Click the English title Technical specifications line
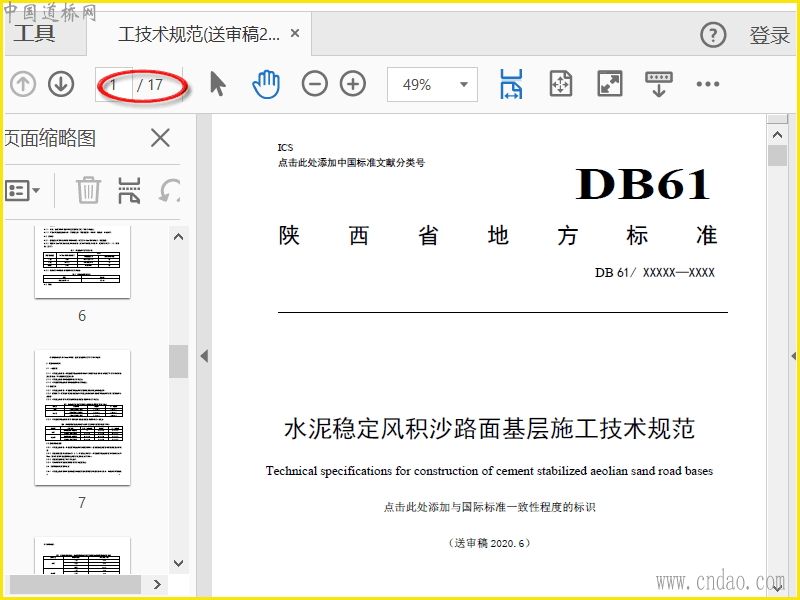This screenshot has height=600, width=800. pyautogui.click(x=489, y=471)
